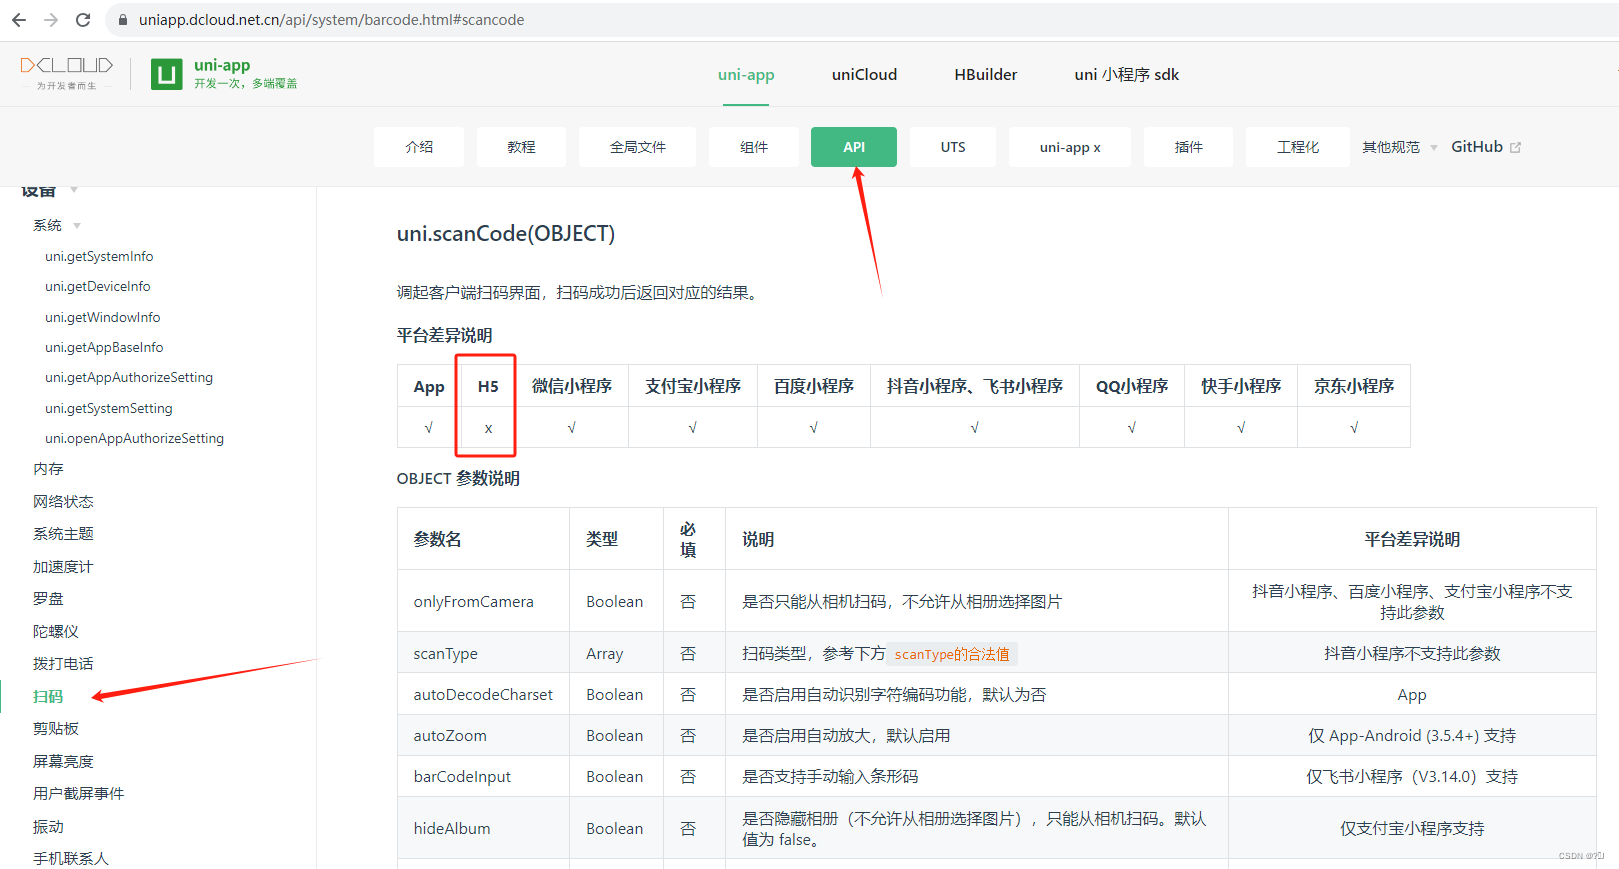Viewport: 1619px width, 869px height.
Task: Click the 微信小程序 column header
Action: (572, 387)
